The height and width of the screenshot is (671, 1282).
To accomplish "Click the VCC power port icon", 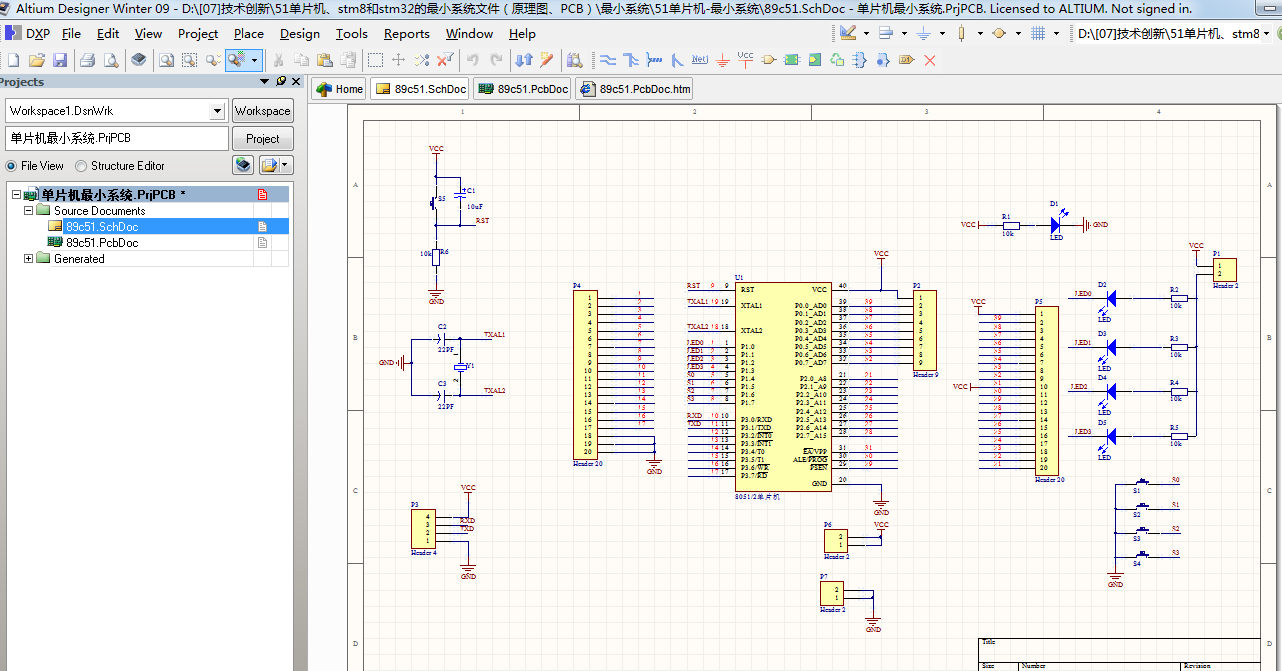I will click(x=745, y=59).
